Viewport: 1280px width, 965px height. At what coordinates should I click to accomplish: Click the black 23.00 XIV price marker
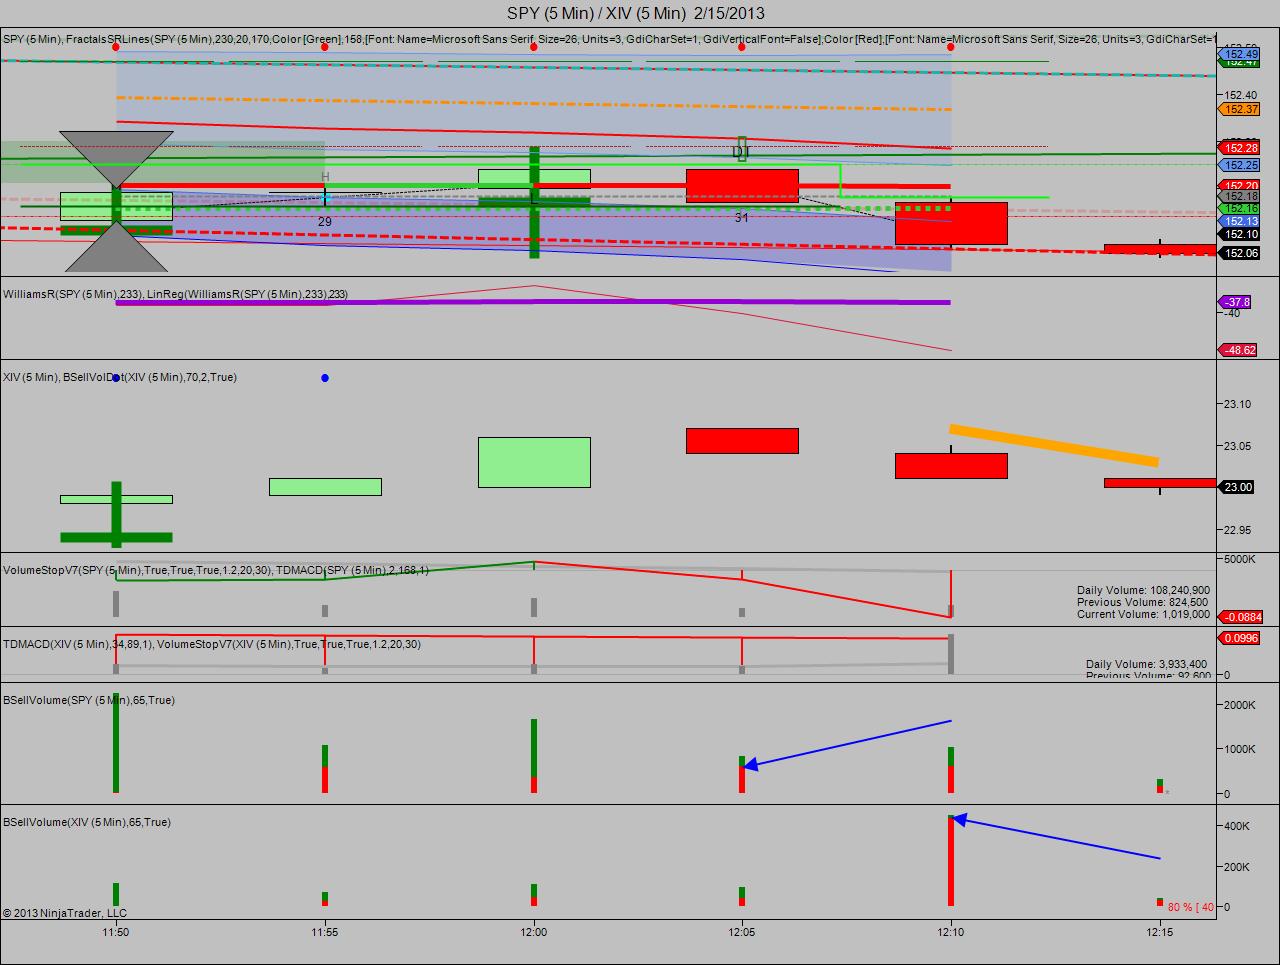(1238, 487)
